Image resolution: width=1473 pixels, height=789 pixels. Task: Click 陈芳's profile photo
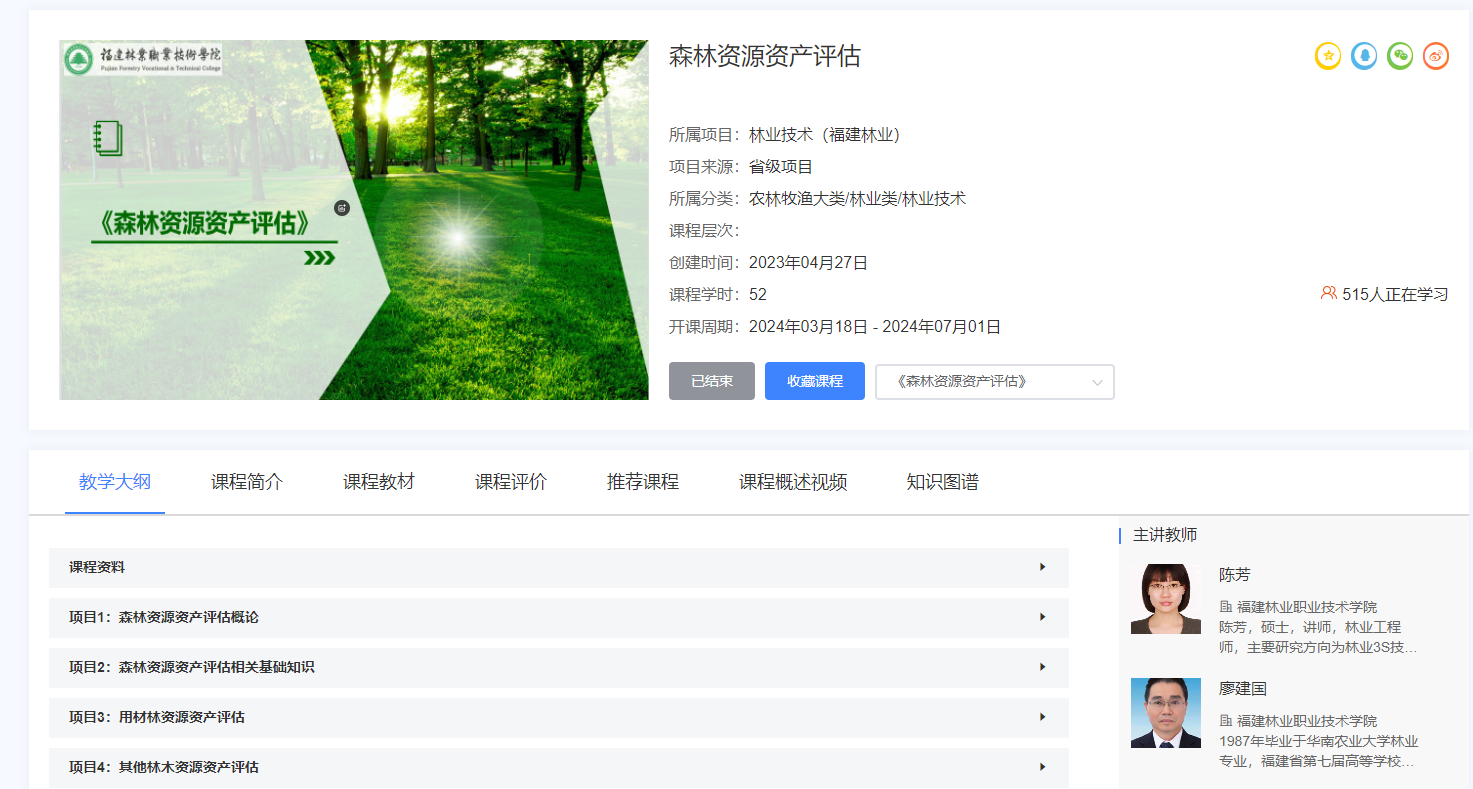tap(1166, 599)
